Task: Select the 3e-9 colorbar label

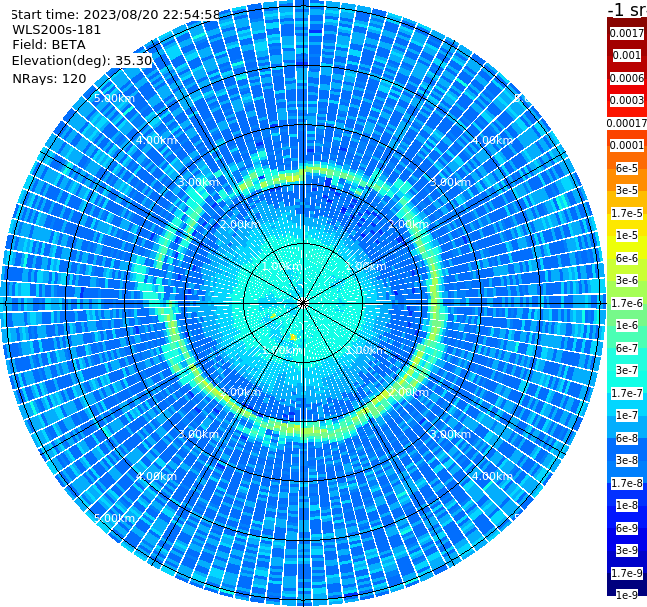Action: [627, 550]
